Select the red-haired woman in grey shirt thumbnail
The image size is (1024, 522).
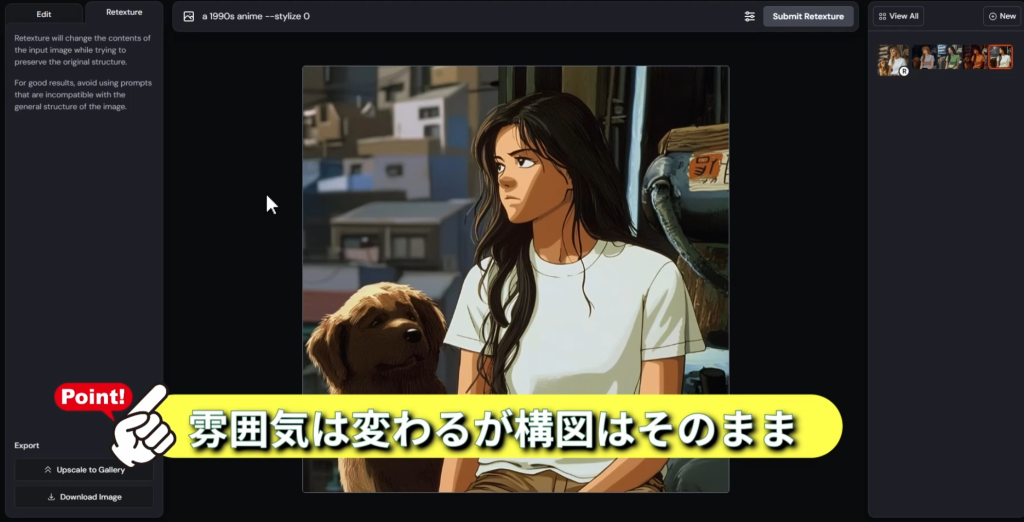pyautogui.click(x=924, y=57)
